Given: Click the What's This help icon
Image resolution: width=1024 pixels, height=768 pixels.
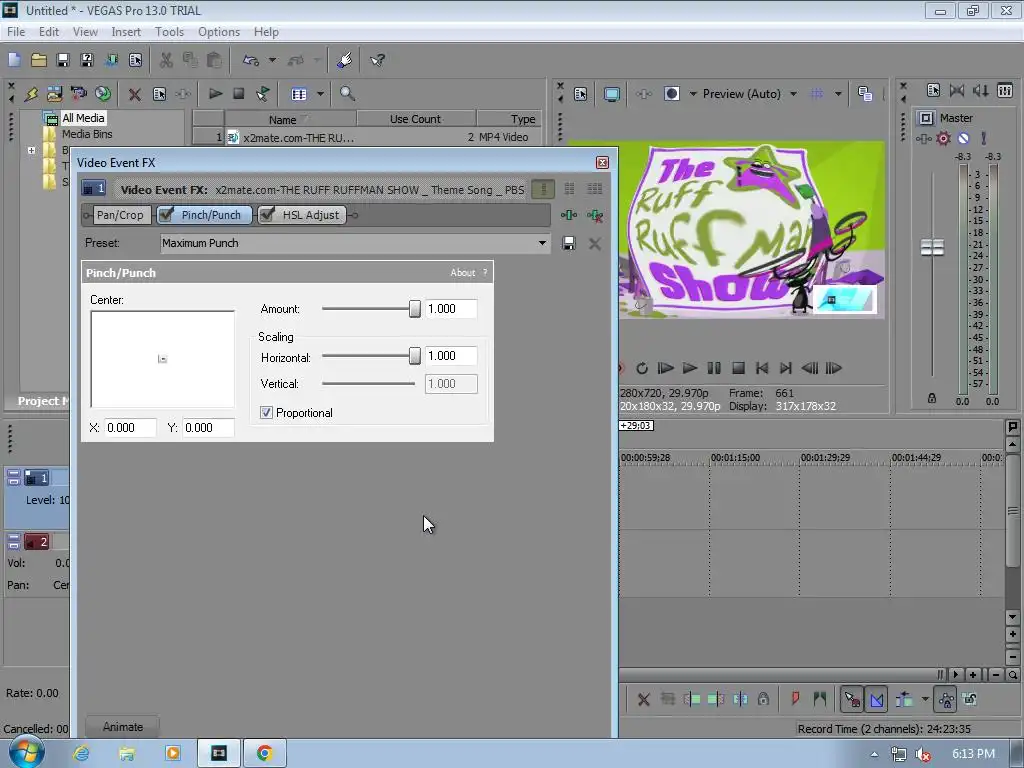Looking at the screenshot, I should coord(377,60).
